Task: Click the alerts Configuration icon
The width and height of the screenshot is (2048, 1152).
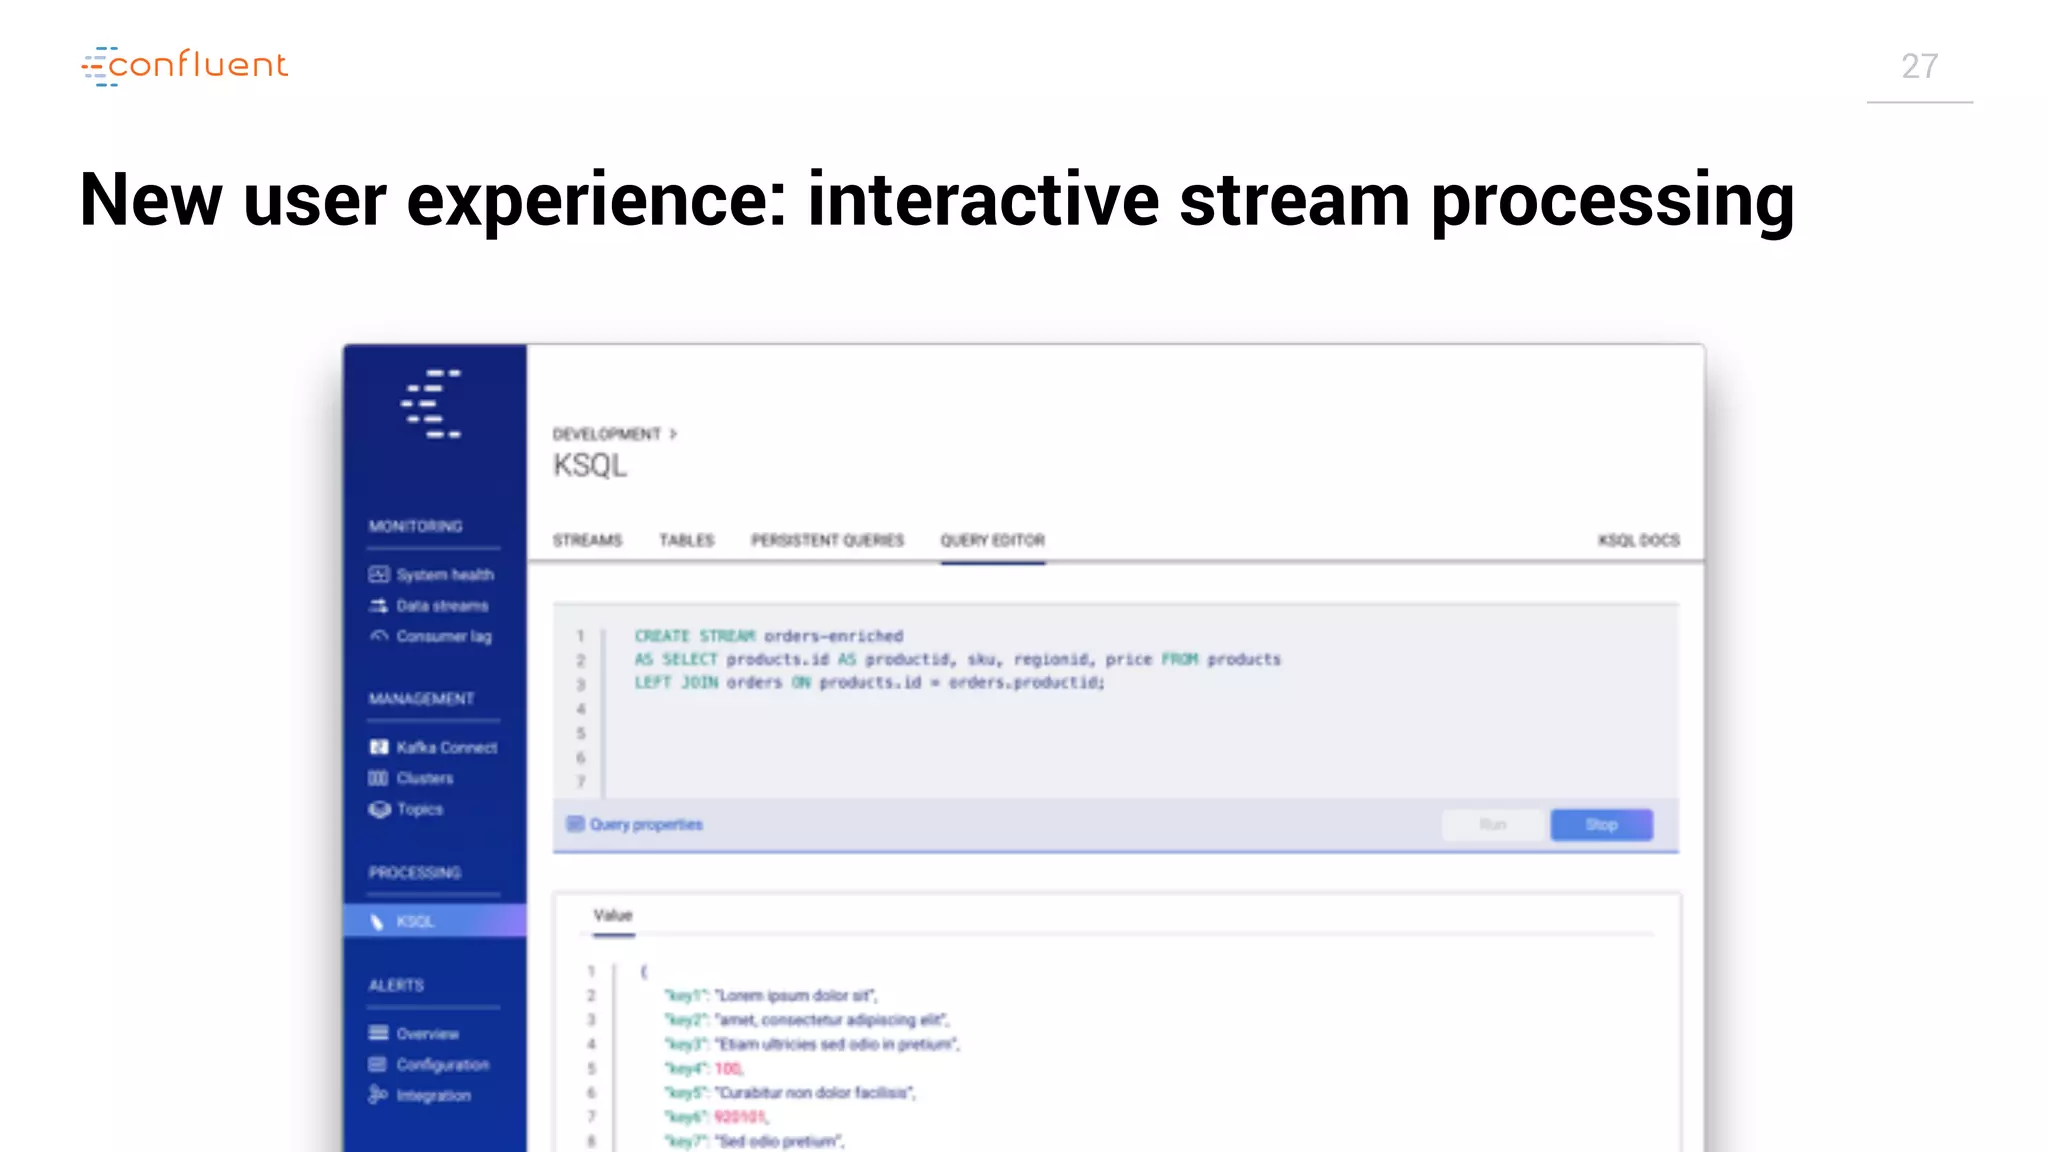Action: 378,1064
